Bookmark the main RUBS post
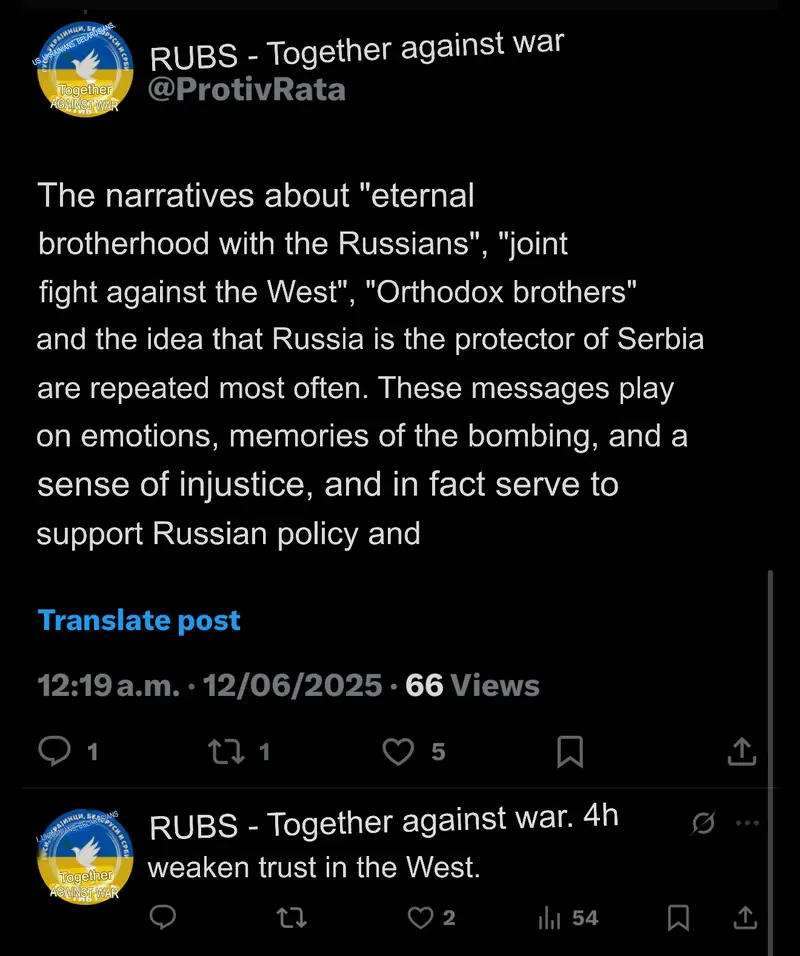The height and width of the screenshot is (956, 800). tap(570, 751)
